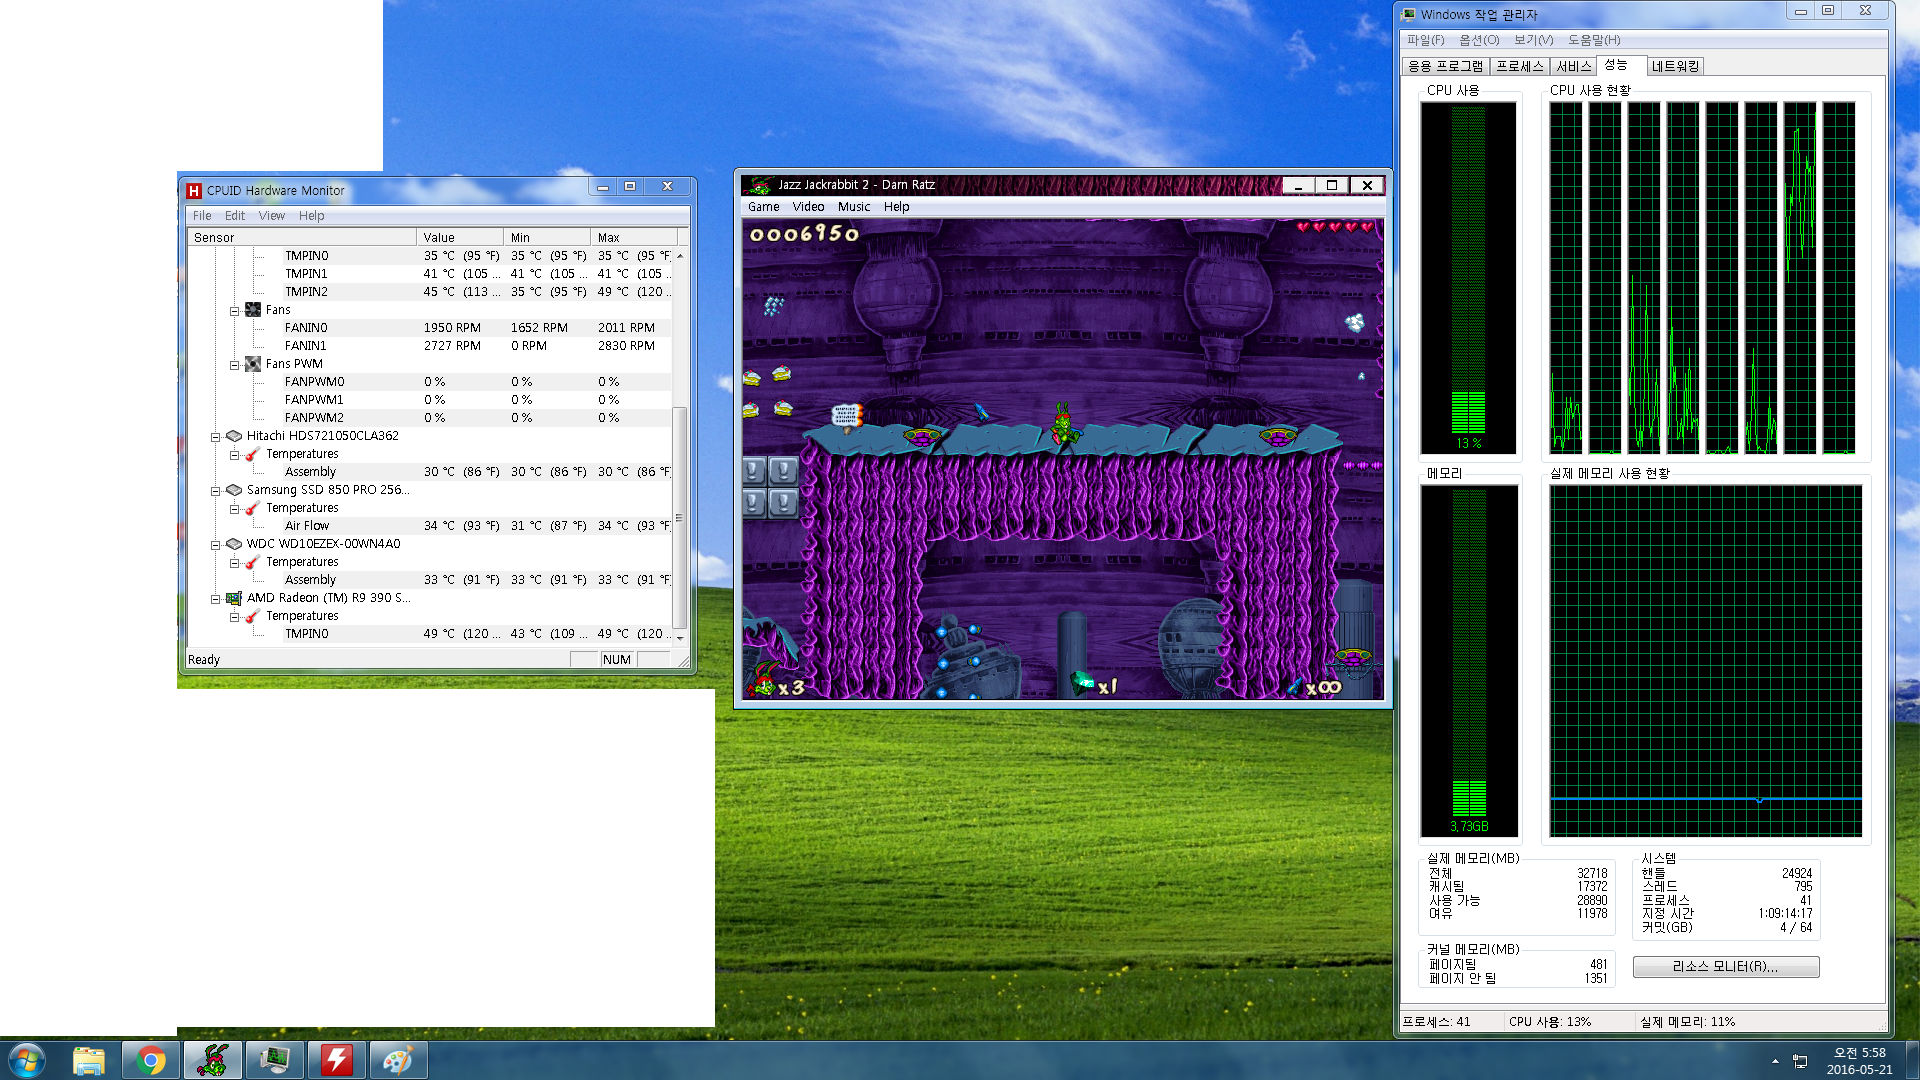Click the AMD Radeon R9 390 device icon
The width and height of the screenshot is (1920, 1080).
[234, 598]
